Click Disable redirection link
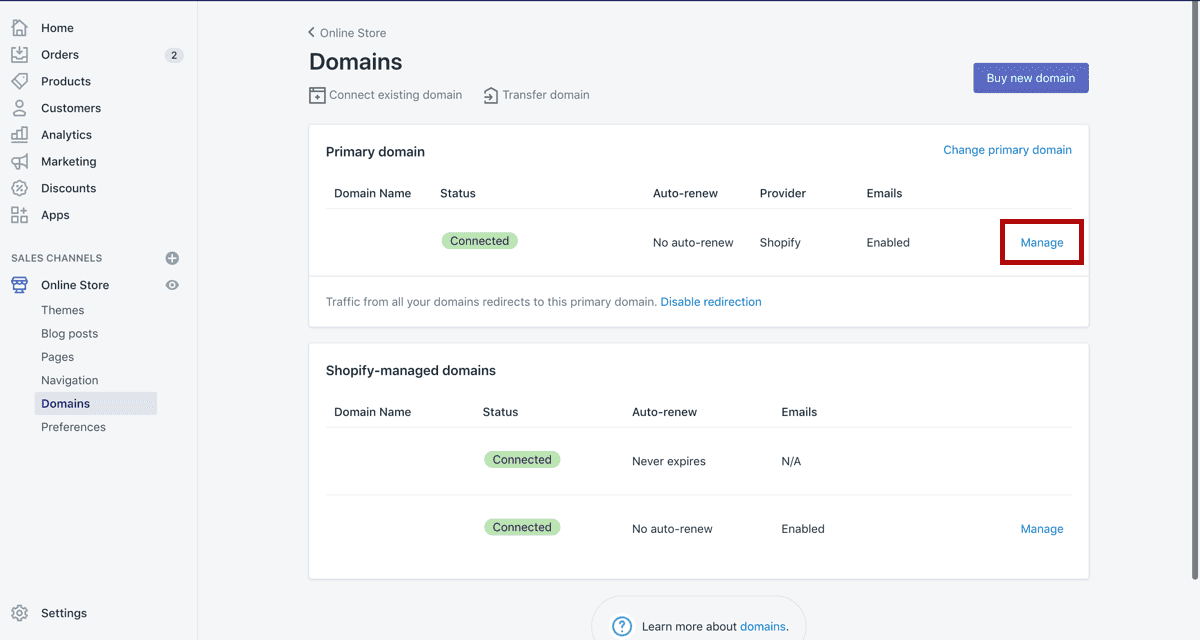The image size is (1200, 640). click(x=710, y=302)
